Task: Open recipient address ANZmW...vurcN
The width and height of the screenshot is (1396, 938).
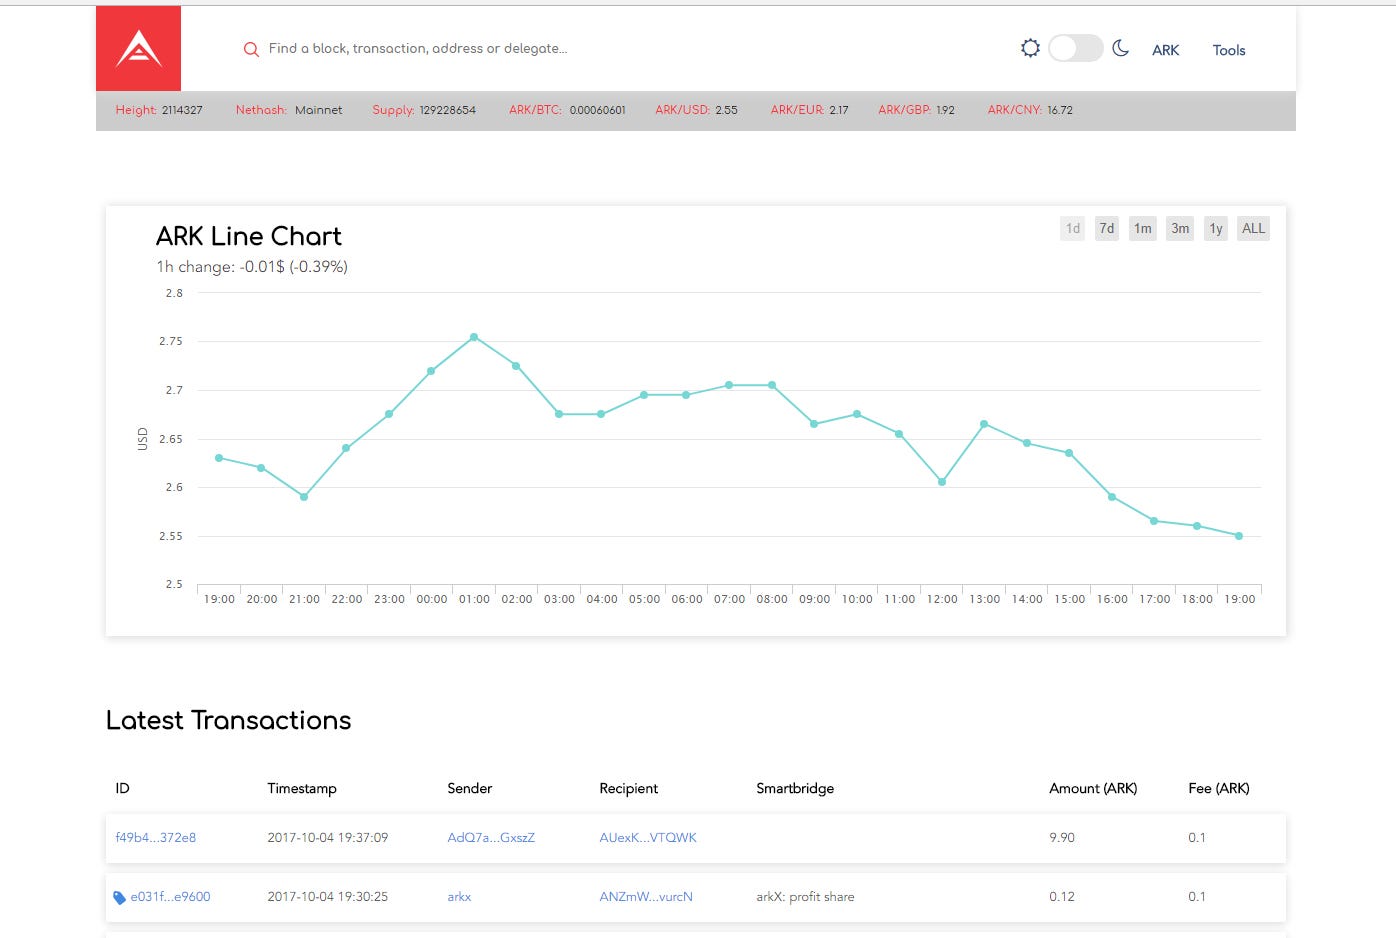Action: [646, 897]
